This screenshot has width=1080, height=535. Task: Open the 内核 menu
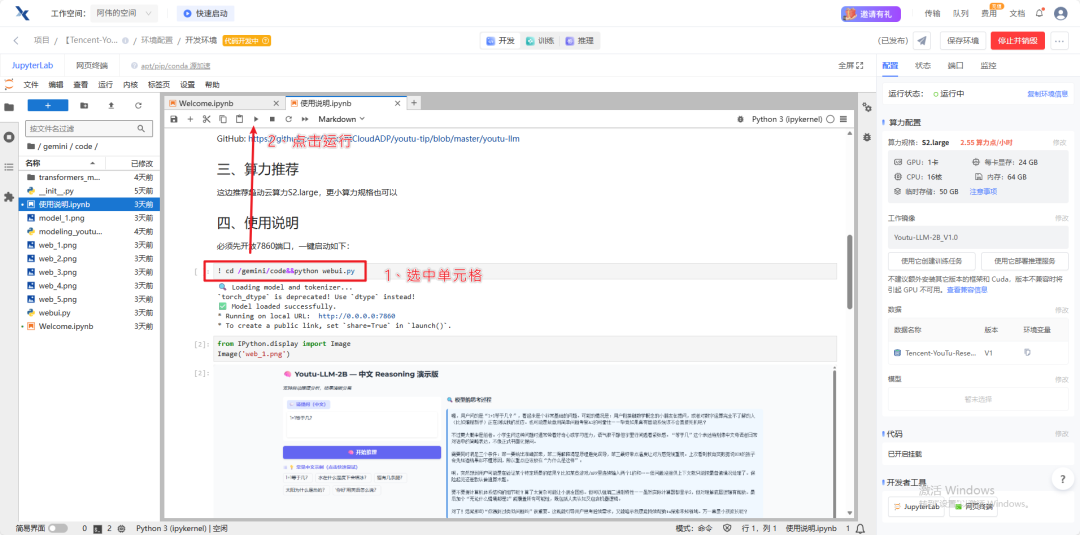[x=130, y=85]
